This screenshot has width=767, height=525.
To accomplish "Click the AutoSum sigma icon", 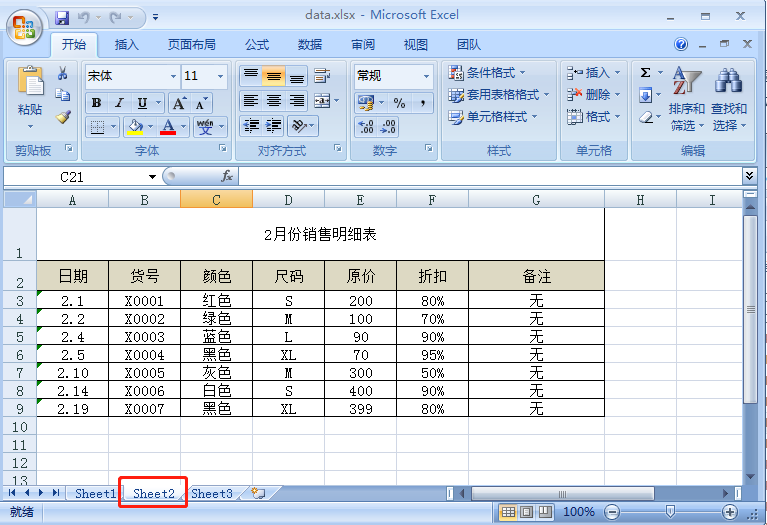I will coord(645,73).
